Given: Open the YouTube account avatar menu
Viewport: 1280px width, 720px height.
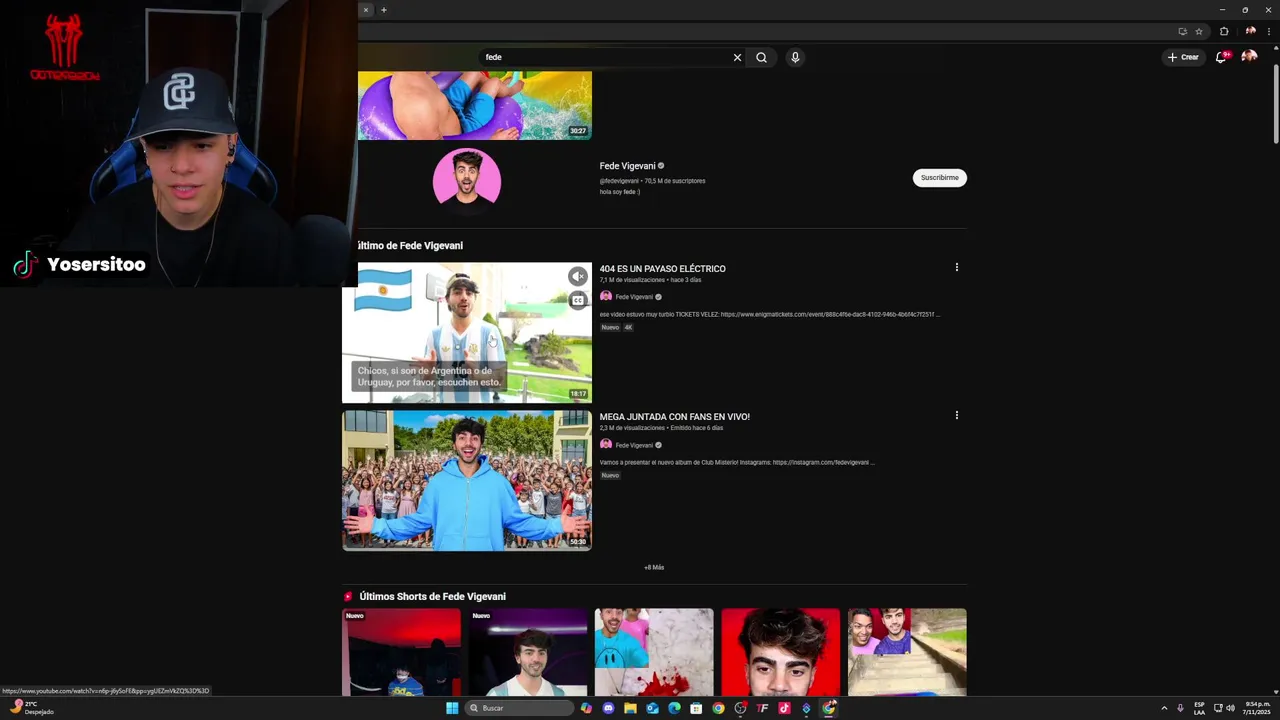Looking at the screenshot, I should pyautogui.click(x=1249, y=57).
